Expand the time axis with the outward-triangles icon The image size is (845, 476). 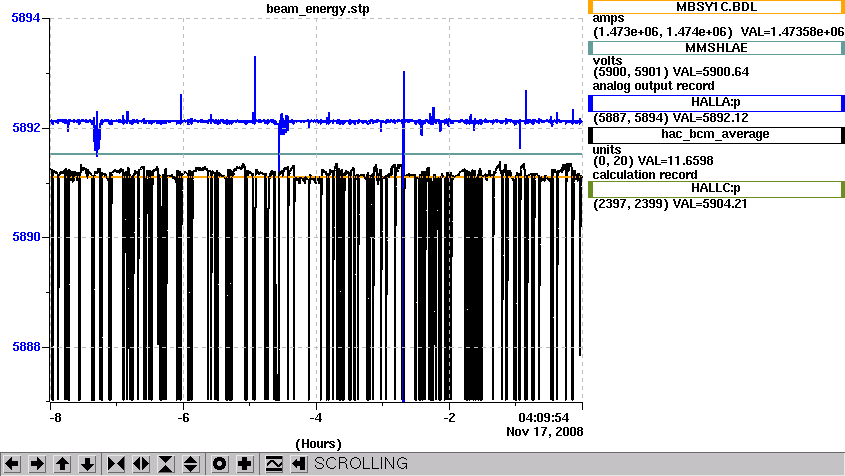(141, 464)
